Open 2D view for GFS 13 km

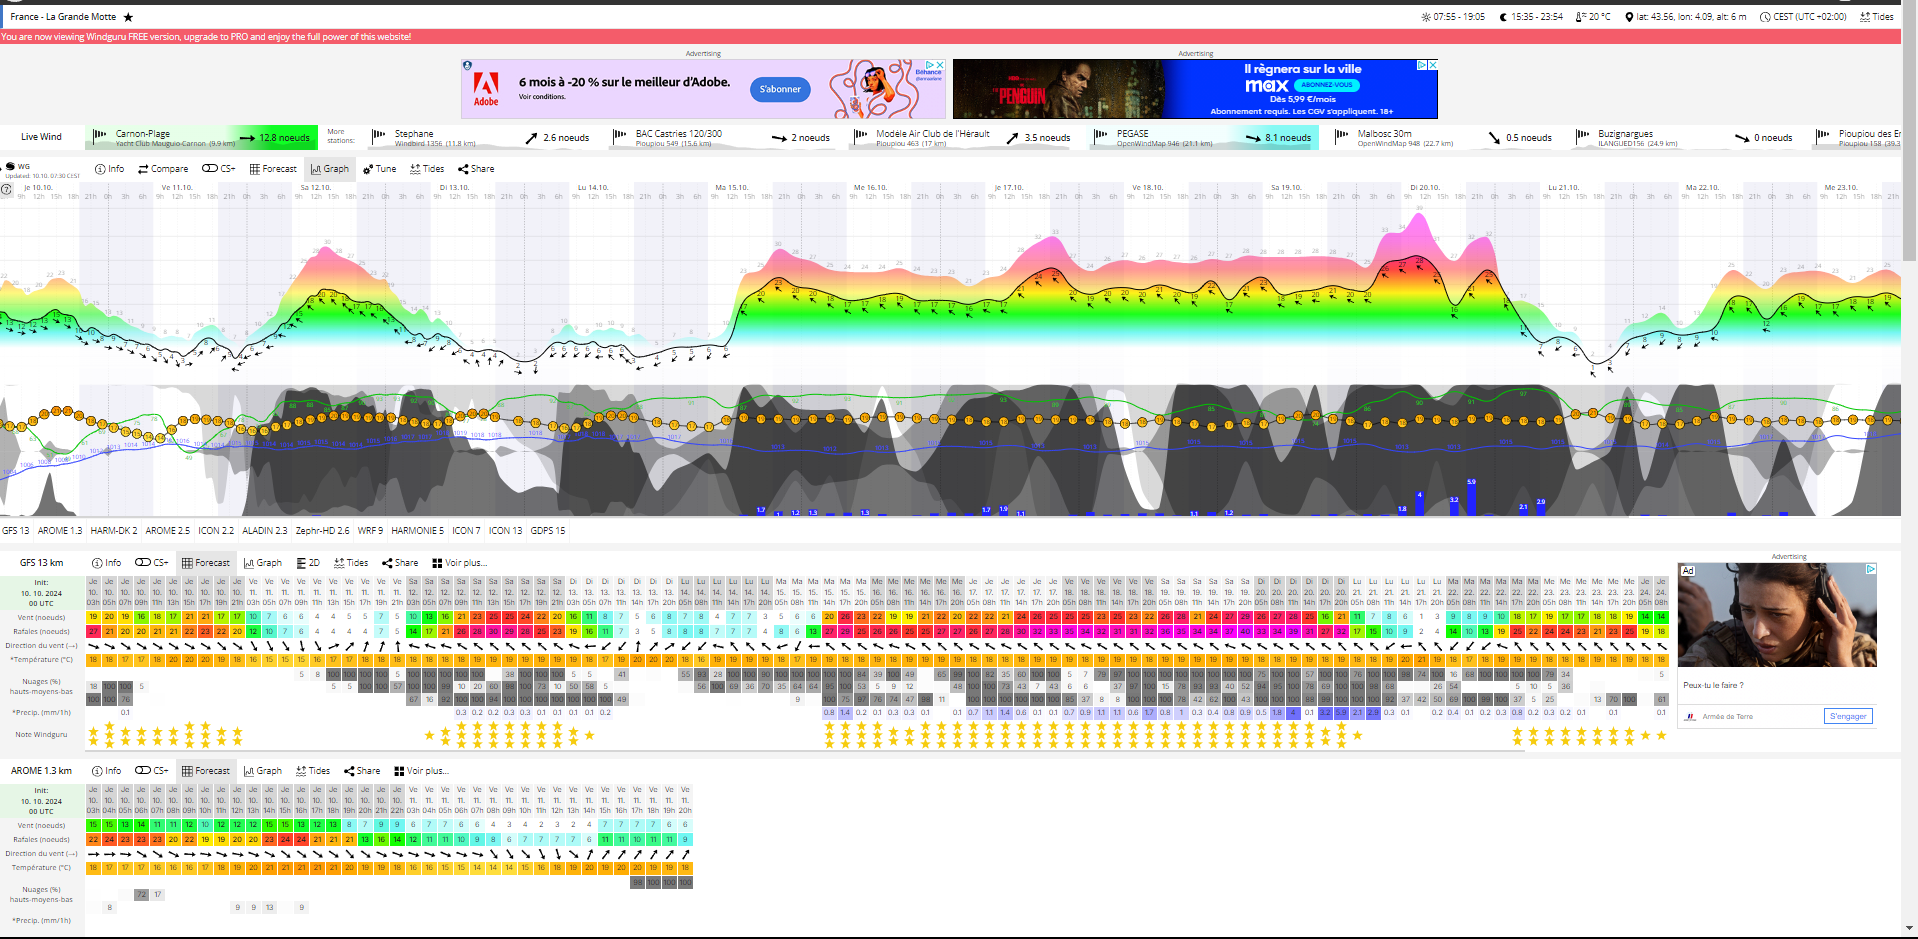pyautogui.click(x=308, y=563)
